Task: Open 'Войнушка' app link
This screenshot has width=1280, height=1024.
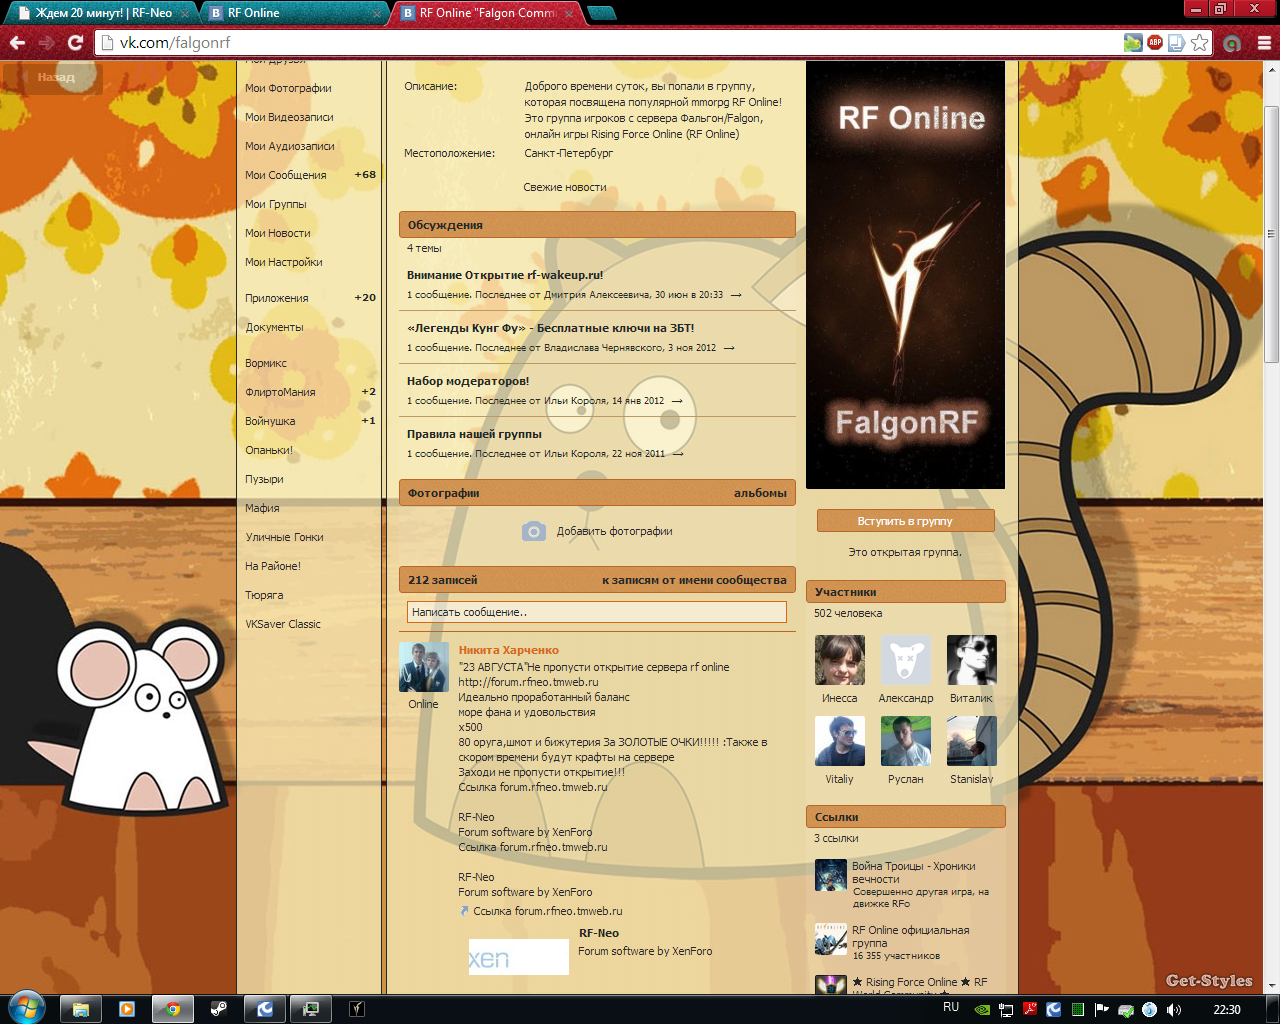Action: (x=270, y=421)
